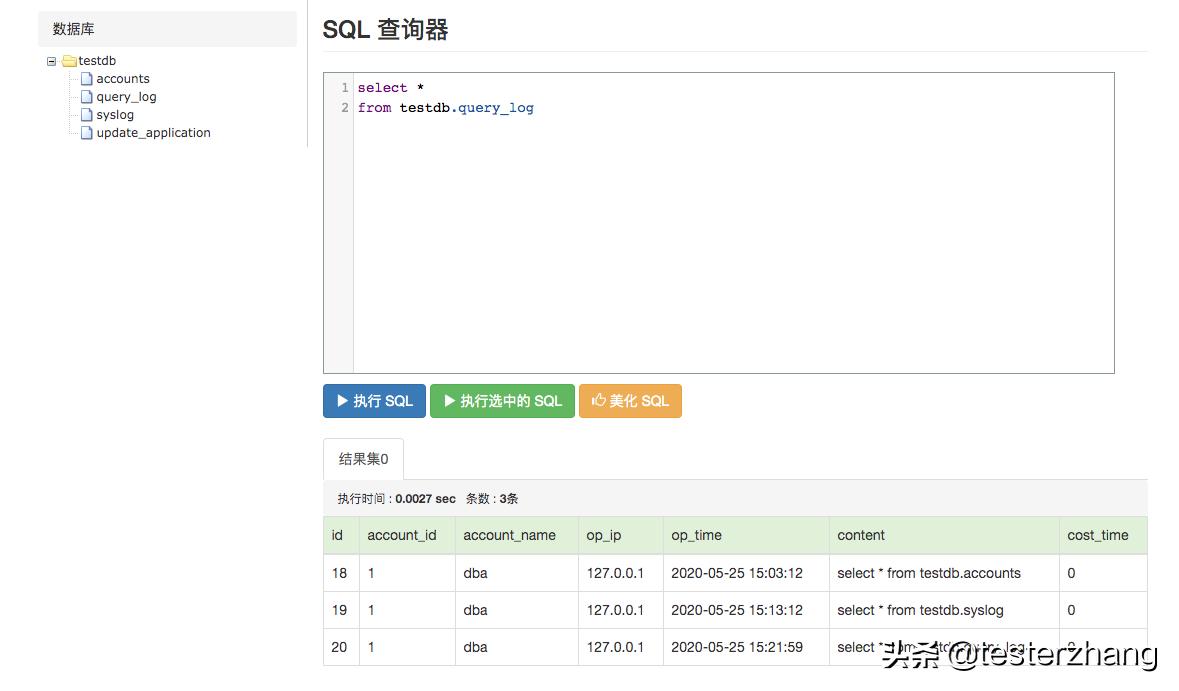This screenshot has height=691, width=1179.
Task: Beautify the query using 美化 SQL
Action: (630, 400)
